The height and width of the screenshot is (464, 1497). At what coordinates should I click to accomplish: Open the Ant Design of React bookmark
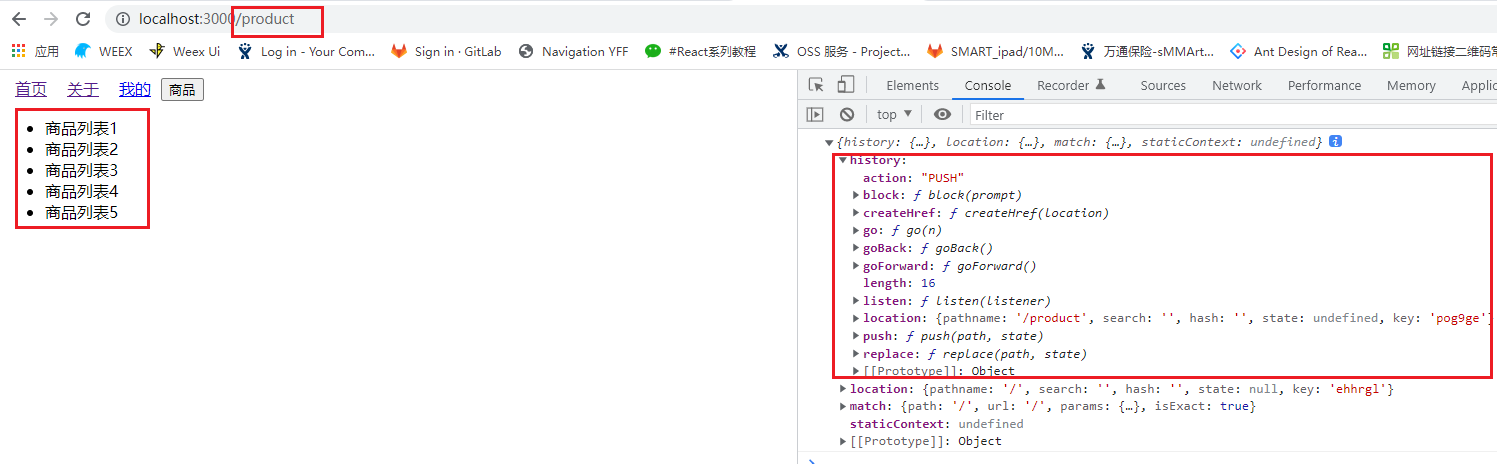1298,51
